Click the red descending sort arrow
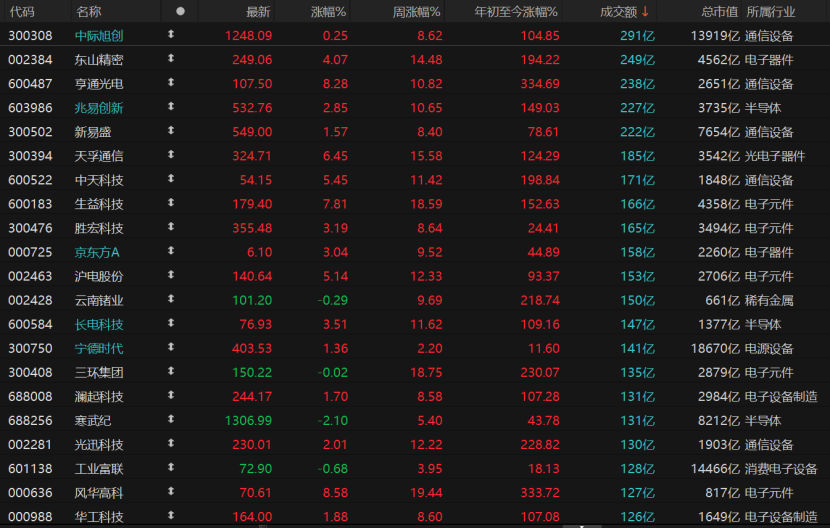830x529 pixels. (x=645, y=12)
